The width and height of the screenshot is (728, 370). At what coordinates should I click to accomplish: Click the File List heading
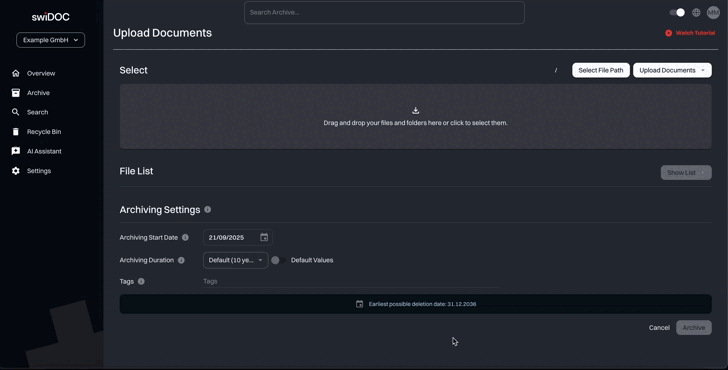pos(136,171)
